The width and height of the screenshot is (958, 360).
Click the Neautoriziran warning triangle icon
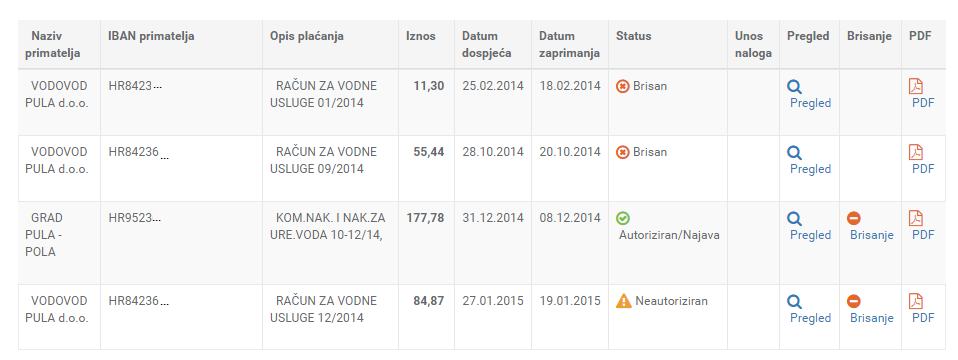[623, 301]
